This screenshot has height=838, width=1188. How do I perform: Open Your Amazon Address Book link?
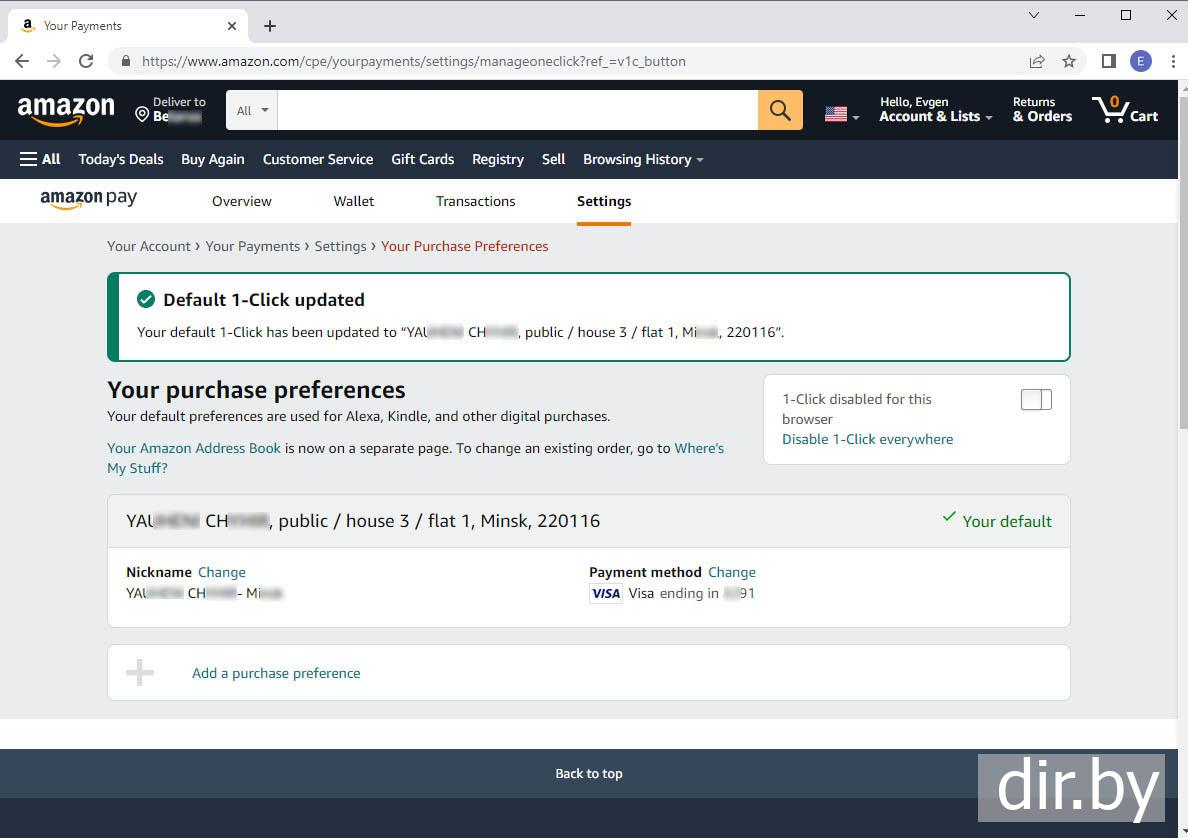click(x=194, y=448)
